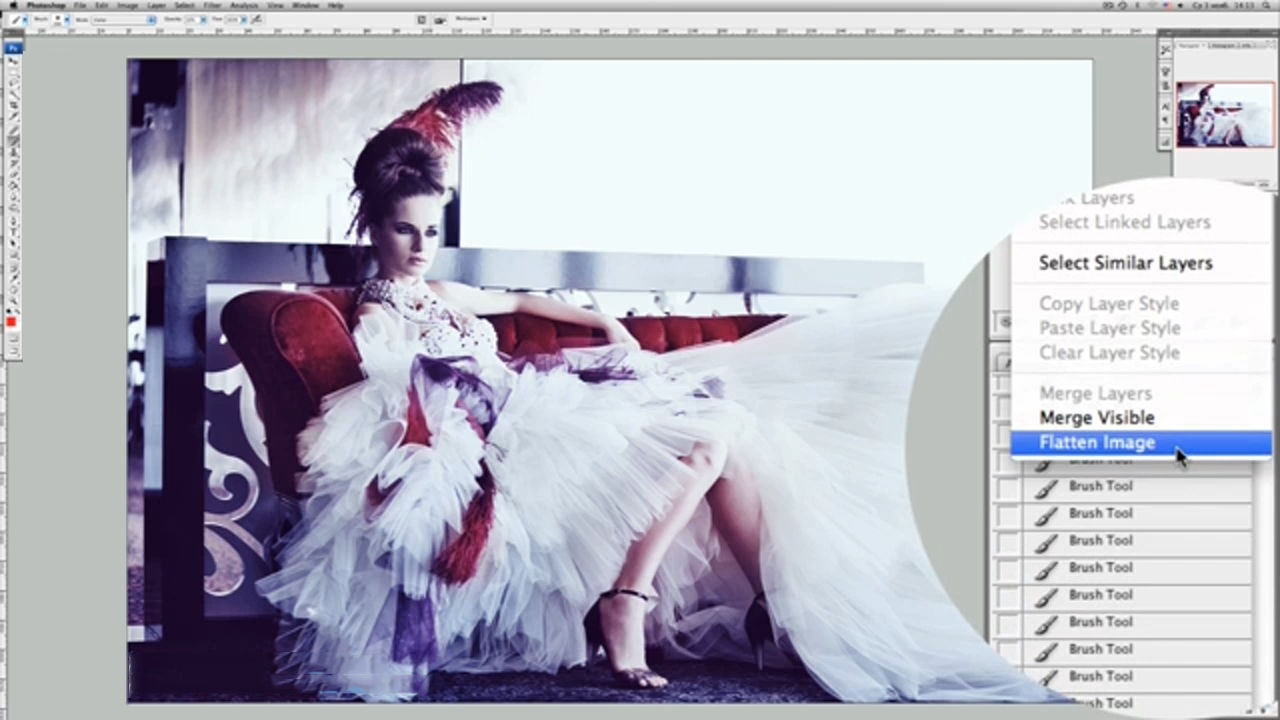1280x720 pixels.
Task: Open the File menu
Action: click(x=80, y=6)
